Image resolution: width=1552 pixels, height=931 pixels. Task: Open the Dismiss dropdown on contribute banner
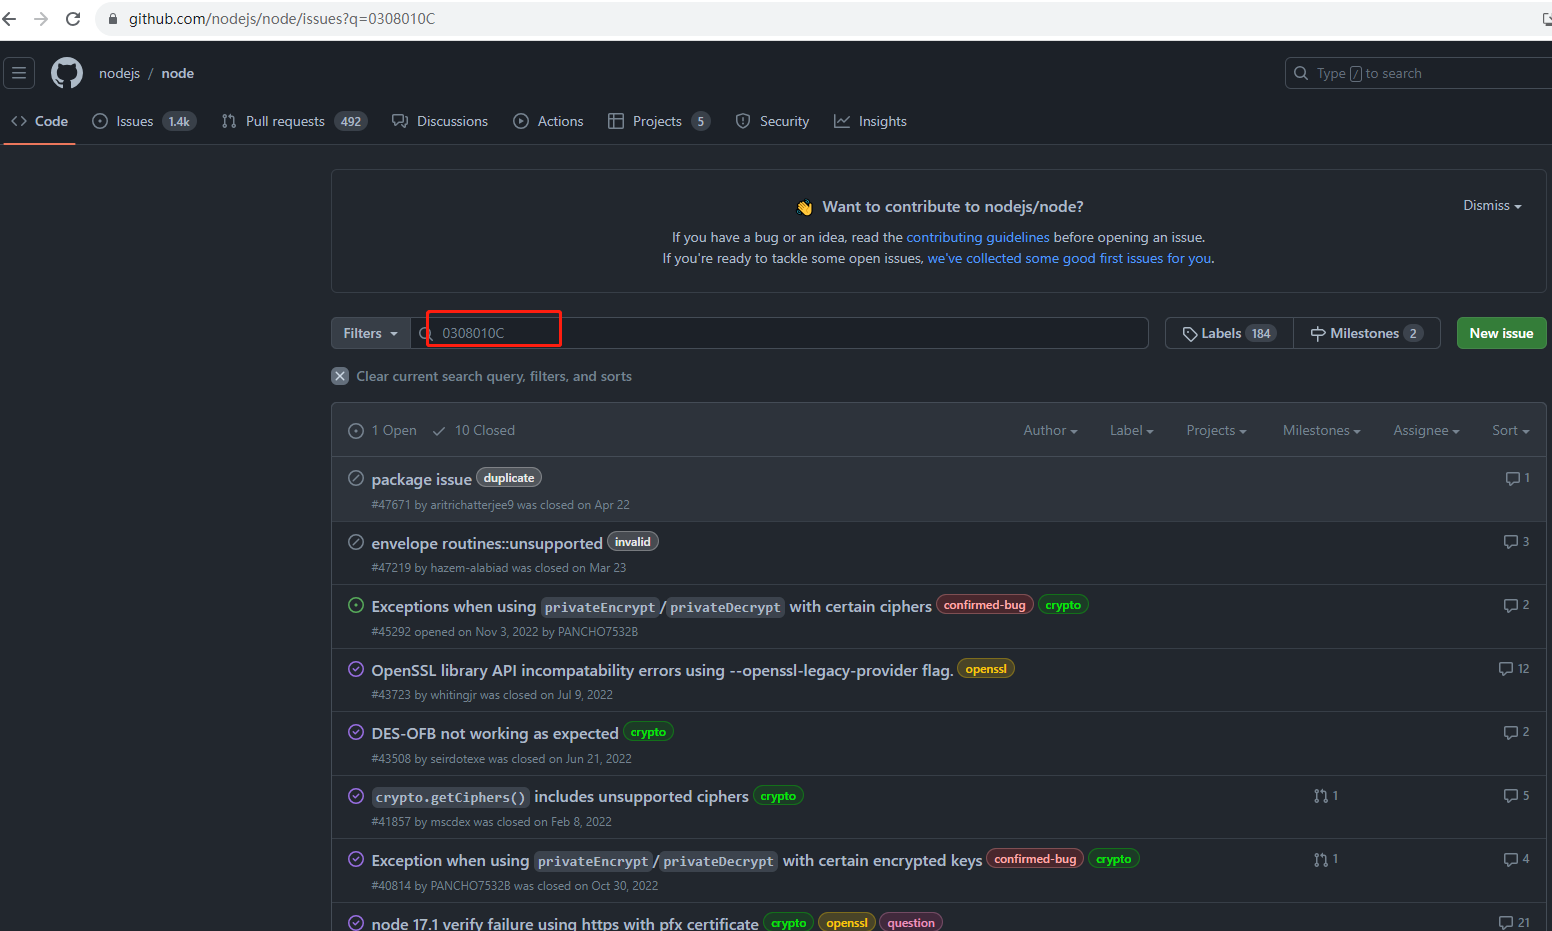(x=1492, y=205)
